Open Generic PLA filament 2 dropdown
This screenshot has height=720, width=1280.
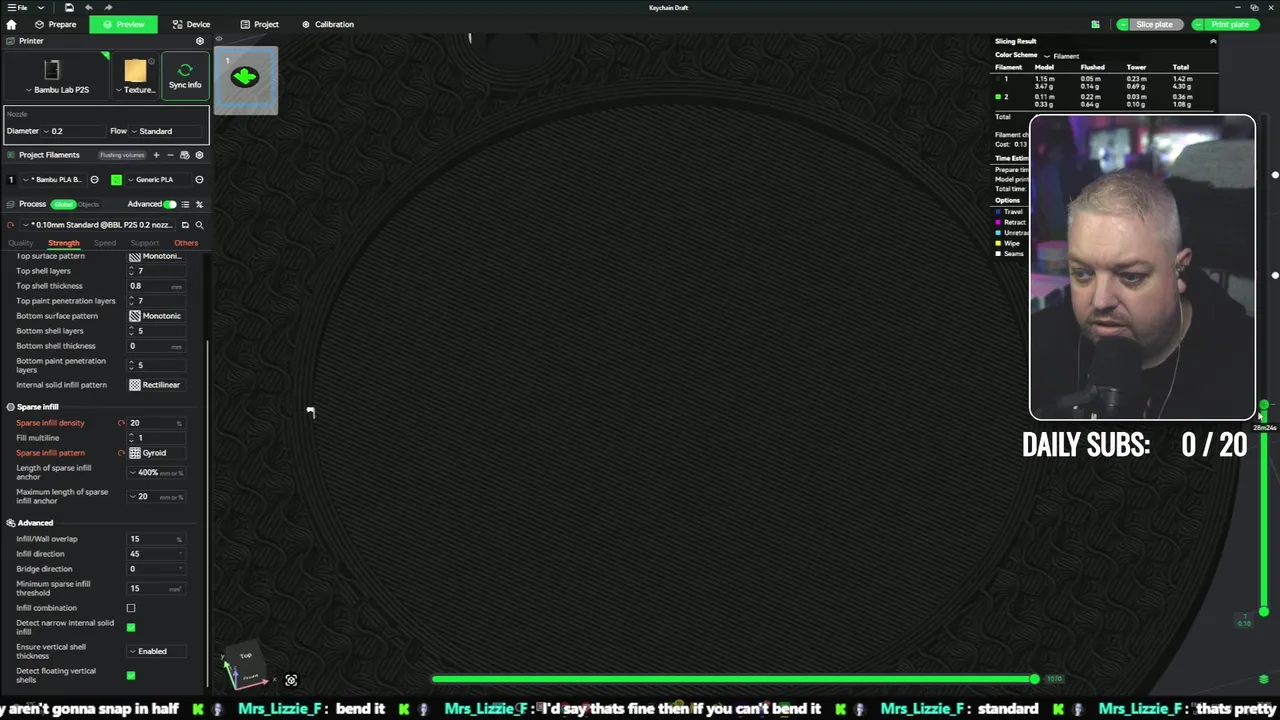coord(158,180)
